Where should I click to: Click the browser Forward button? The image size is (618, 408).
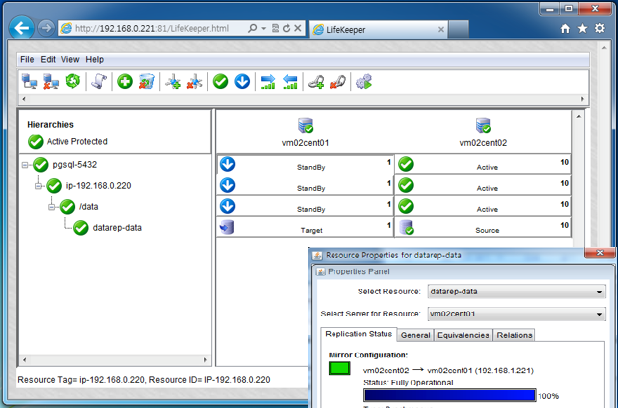pyautogui.click(x=46, y=28)
